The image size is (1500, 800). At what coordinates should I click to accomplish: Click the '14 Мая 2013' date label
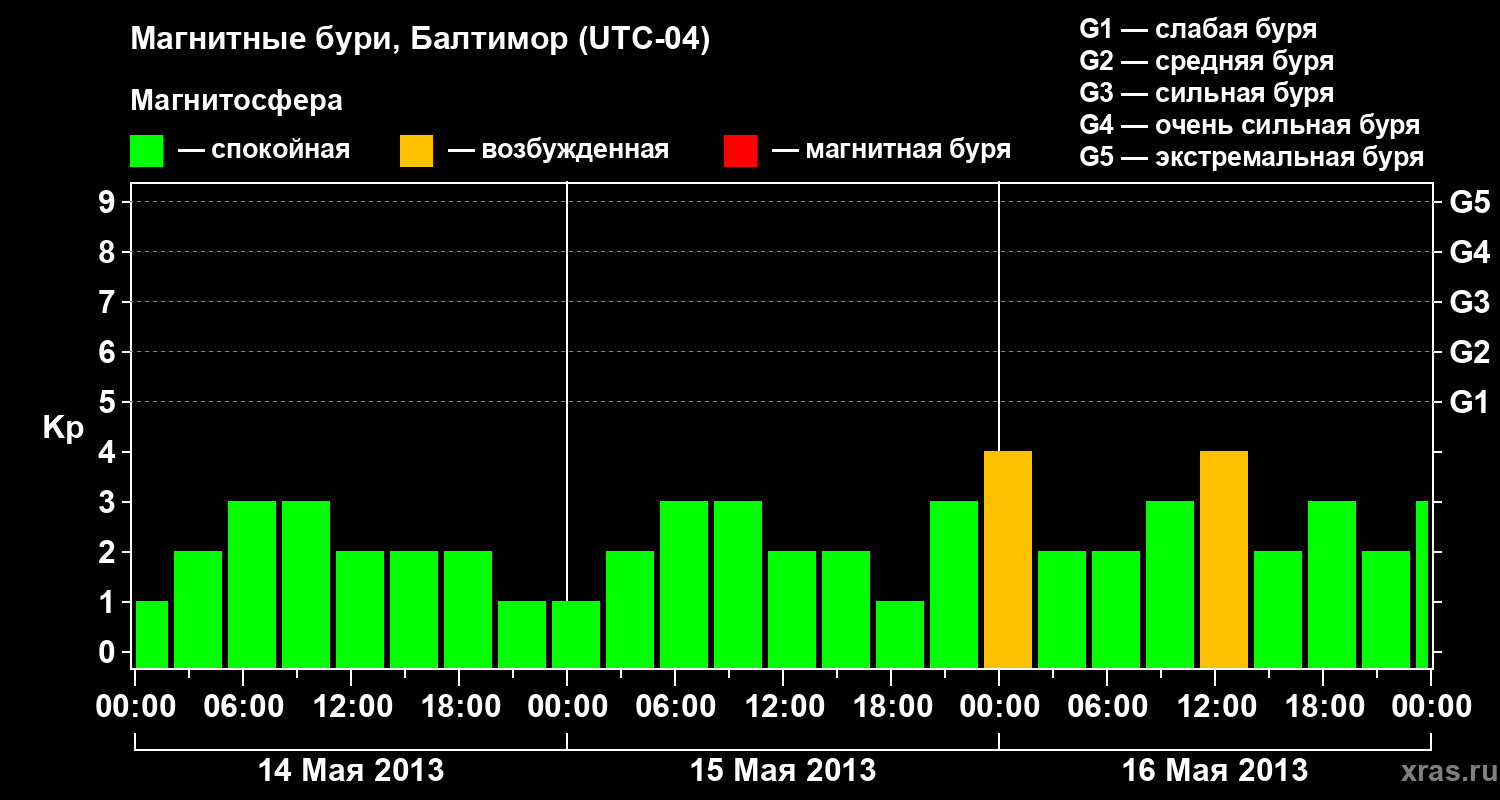coord(351,771)
